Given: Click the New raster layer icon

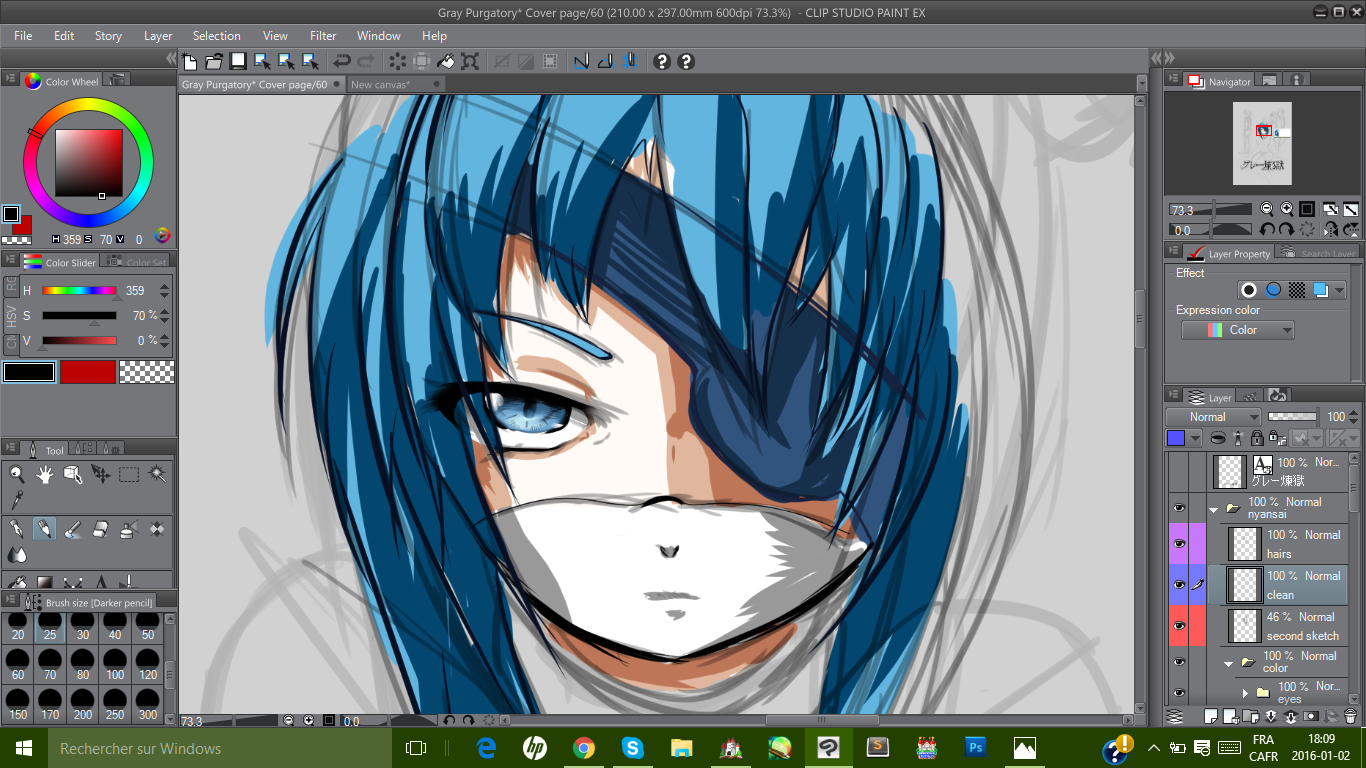Looking at the screenshot, I should [1212, 716].
